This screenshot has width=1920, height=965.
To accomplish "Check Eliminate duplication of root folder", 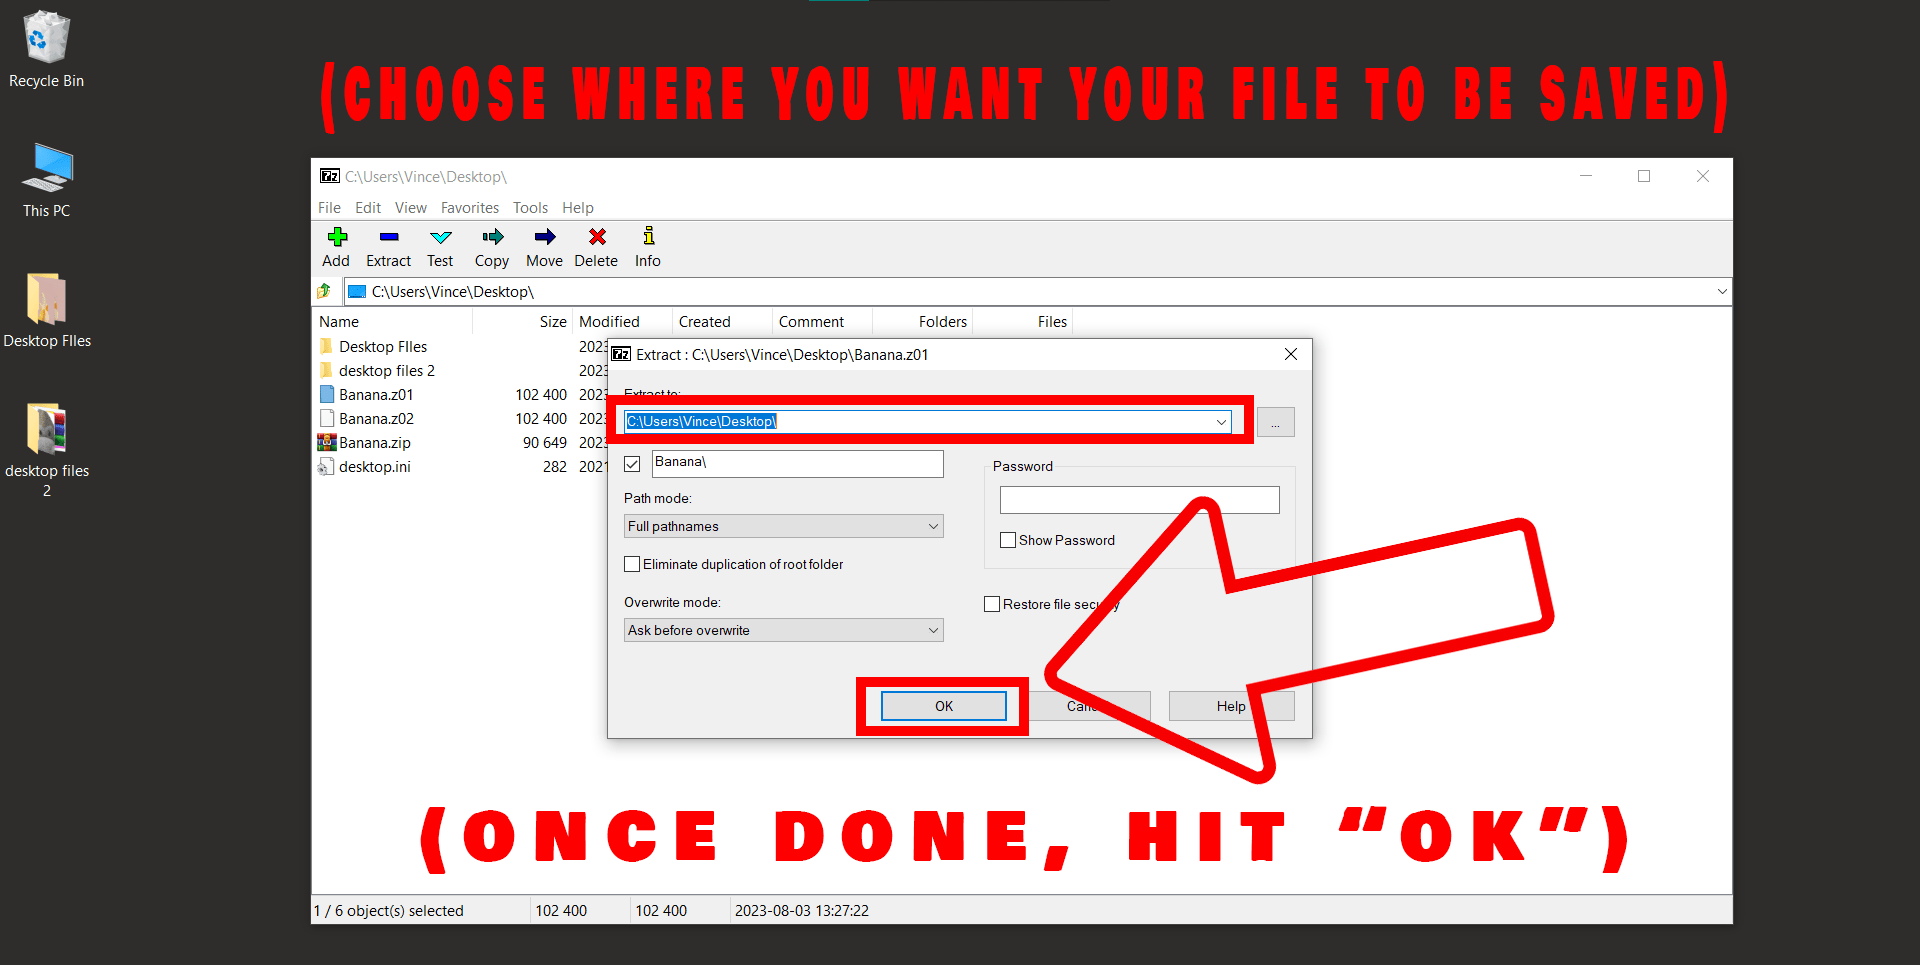I will point(631,564).
